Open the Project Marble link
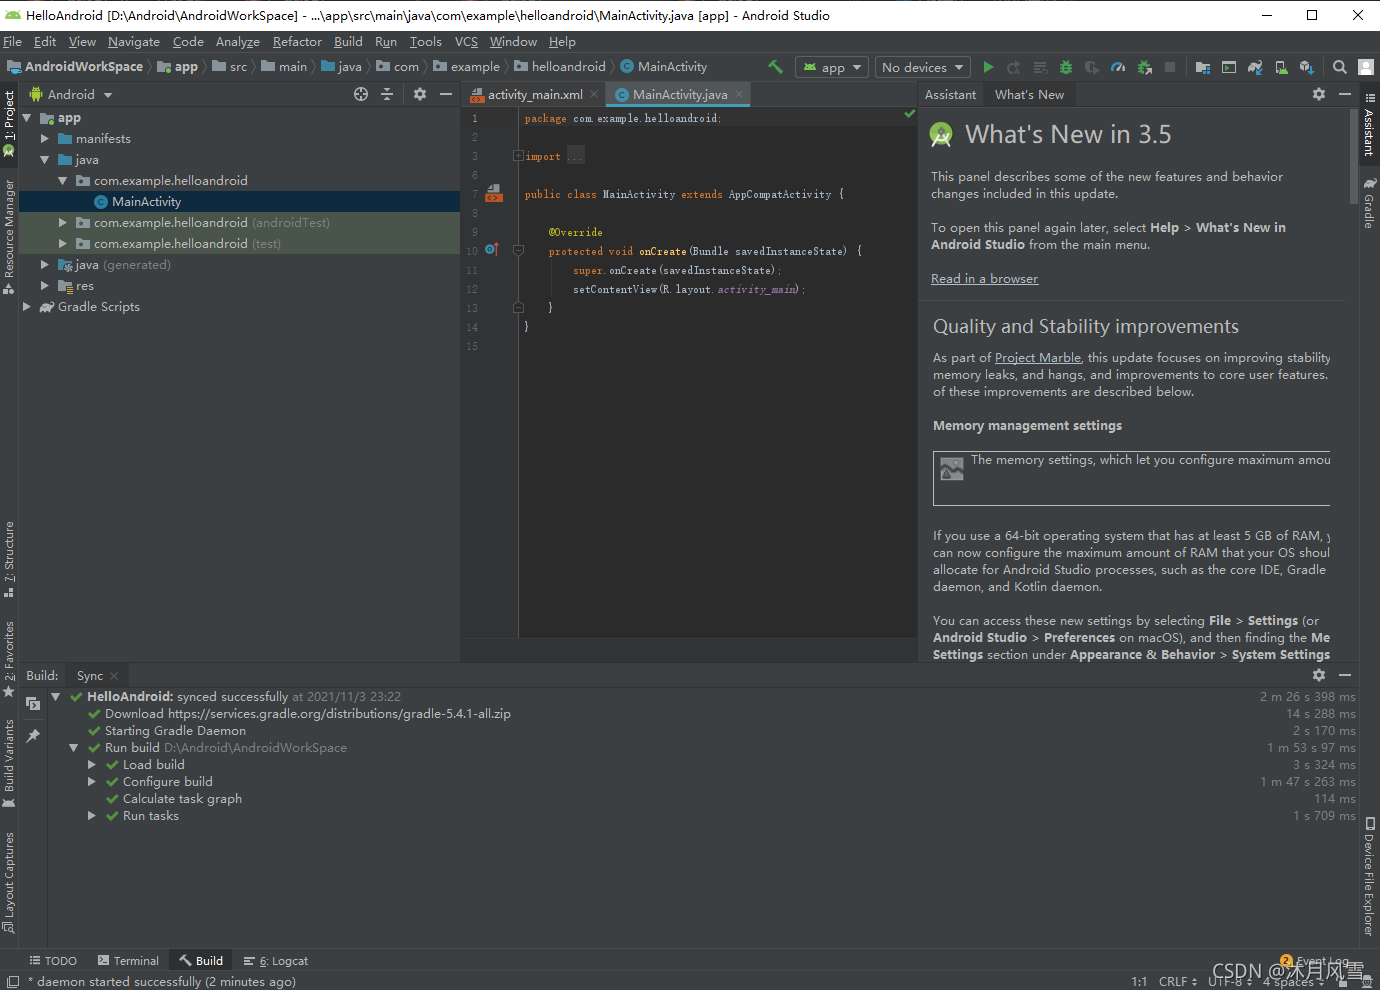Image resolution: width=1380 pixels, height=990 pixels. pyautogui.click(x=1038, y=358)
